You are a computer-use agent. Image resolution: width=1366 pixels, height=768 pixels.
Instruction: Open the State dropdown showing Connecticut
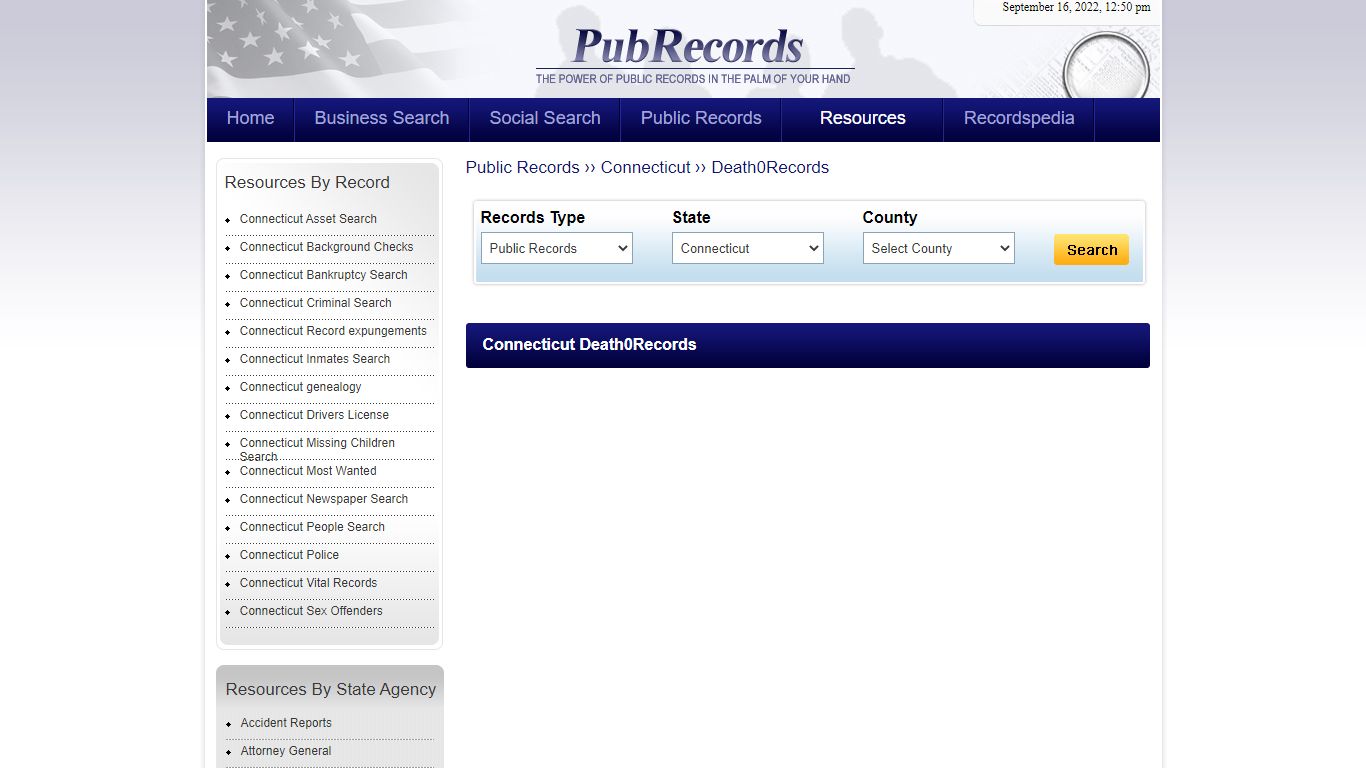click(748, 248)
